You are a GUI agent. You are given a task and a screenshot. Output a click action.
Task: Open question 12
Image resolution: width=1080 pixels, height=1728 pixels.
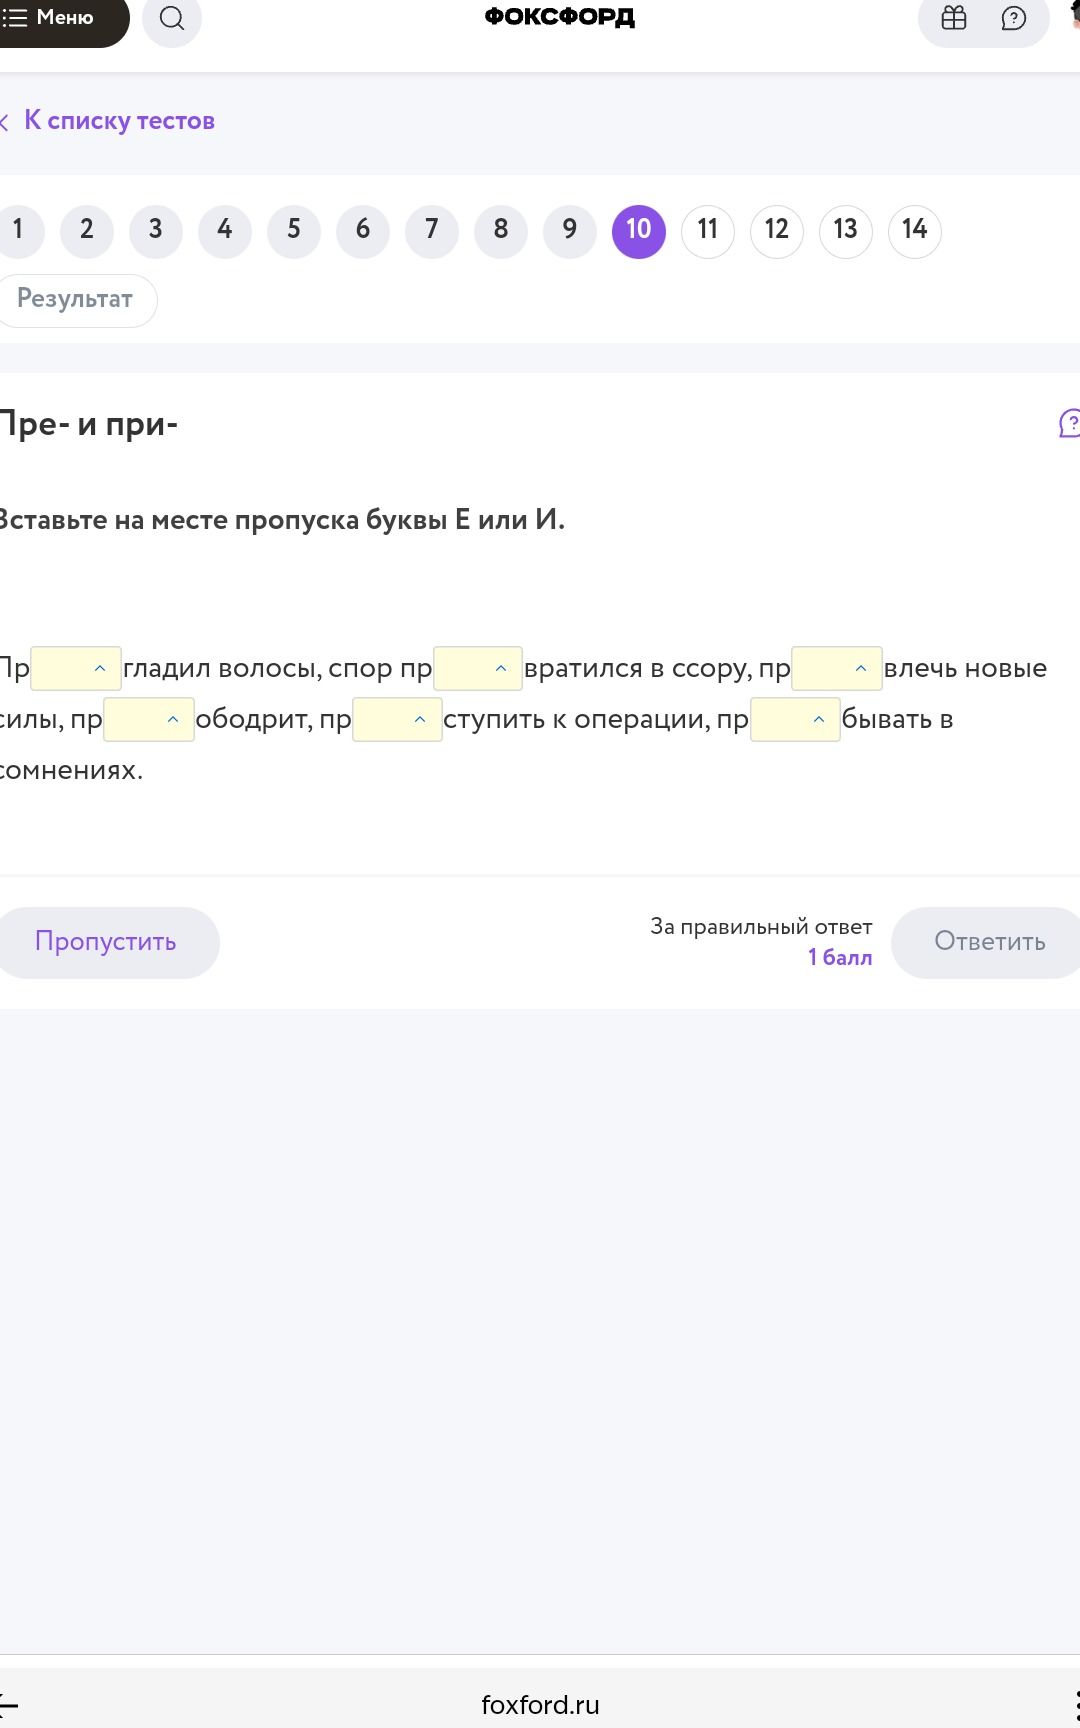pos(777,230)
